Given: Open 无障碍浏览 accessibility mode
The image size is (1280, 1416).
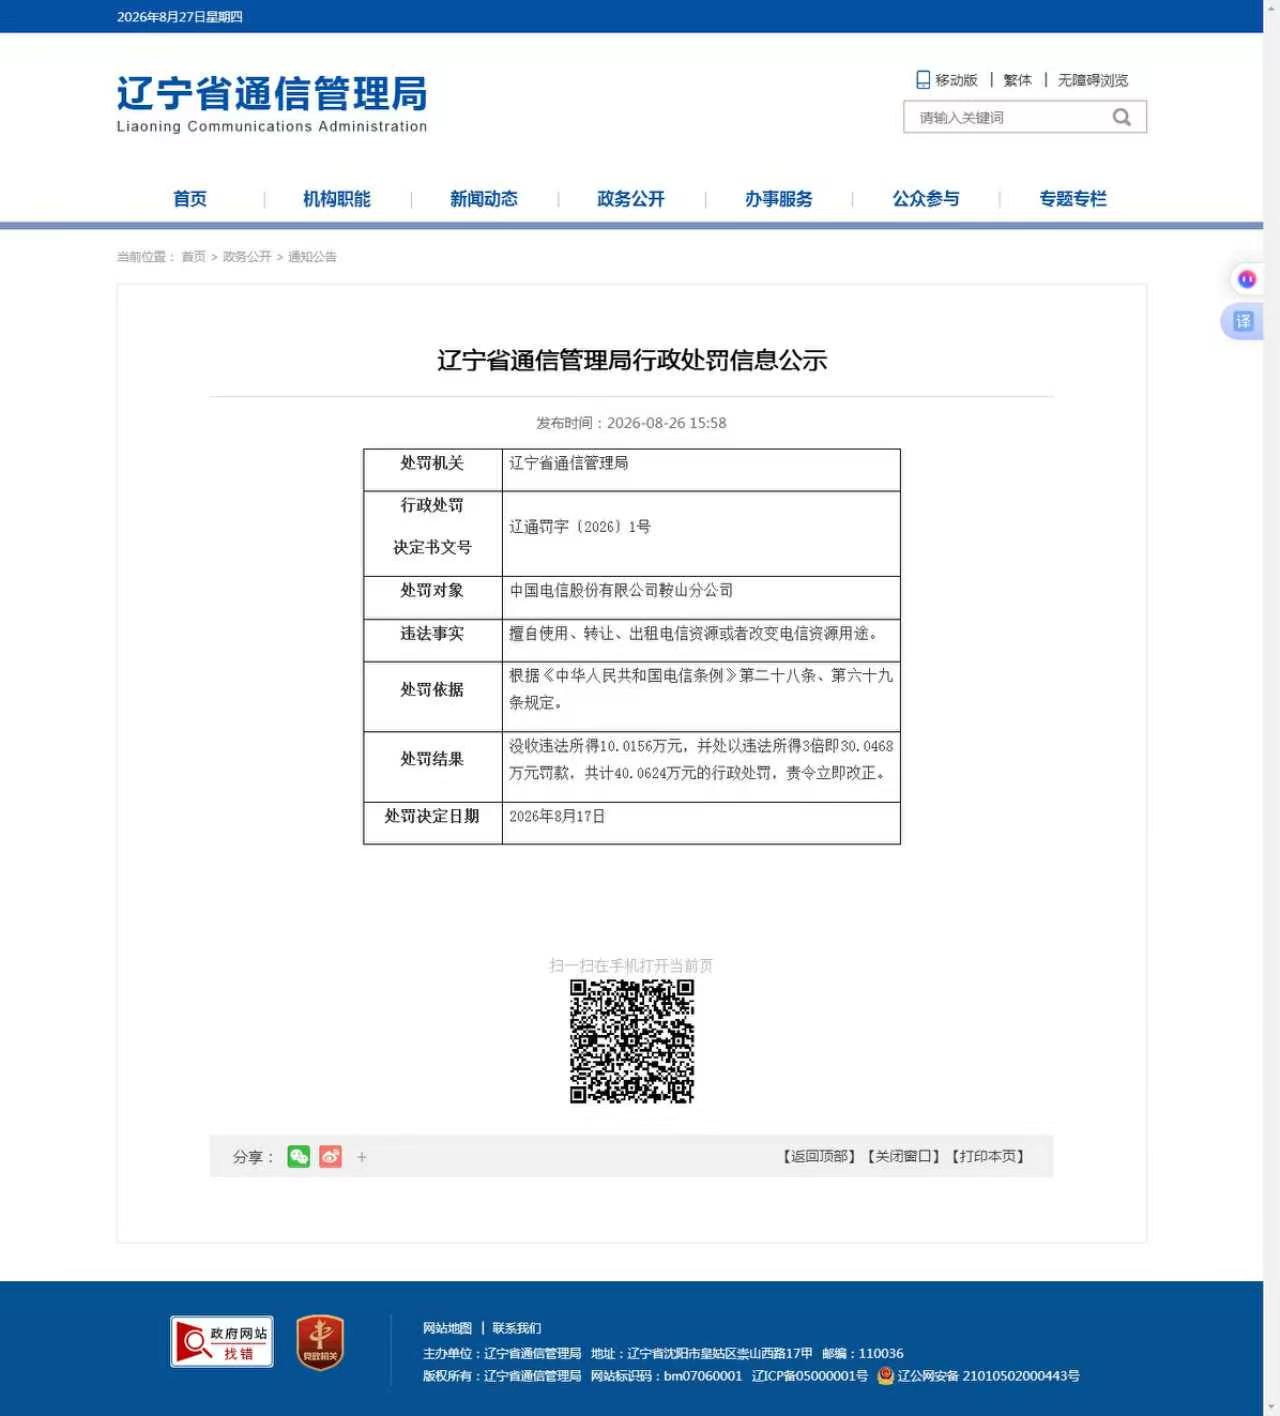Looking at the screenshot, I should (1093, 80).
